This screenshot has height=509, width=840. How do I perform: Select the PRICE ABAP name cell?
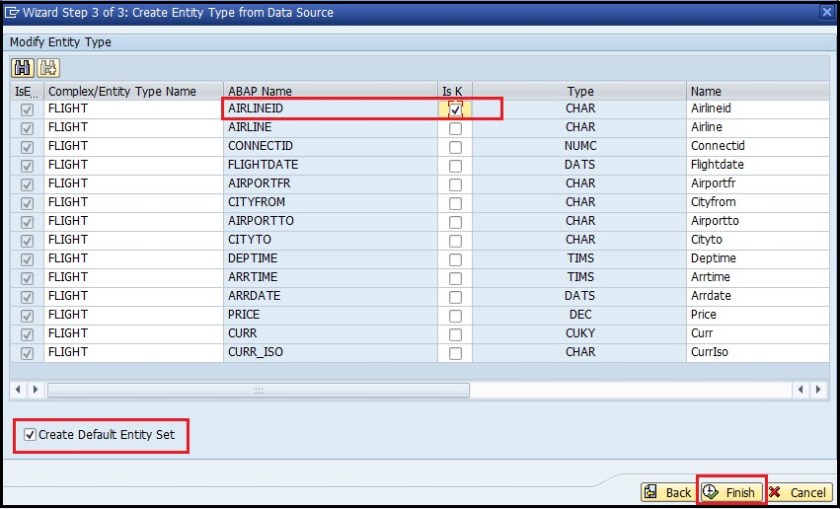point(331,315)
